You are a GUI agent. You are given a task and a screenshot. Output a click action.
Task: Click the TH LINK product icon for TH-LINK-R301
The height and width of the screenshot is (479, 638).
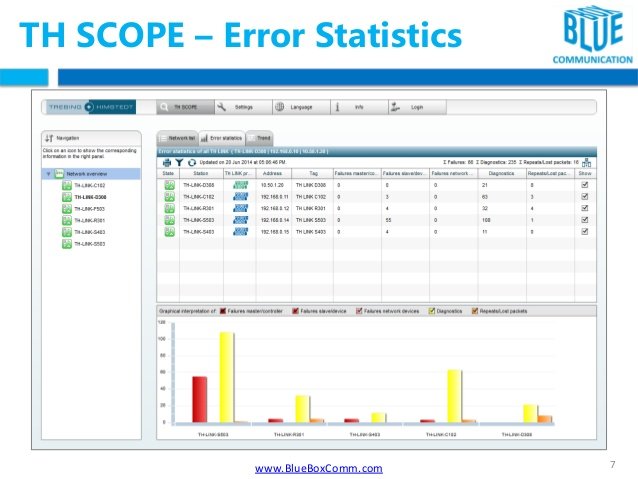pyautogui.click(x=240, y=207)
